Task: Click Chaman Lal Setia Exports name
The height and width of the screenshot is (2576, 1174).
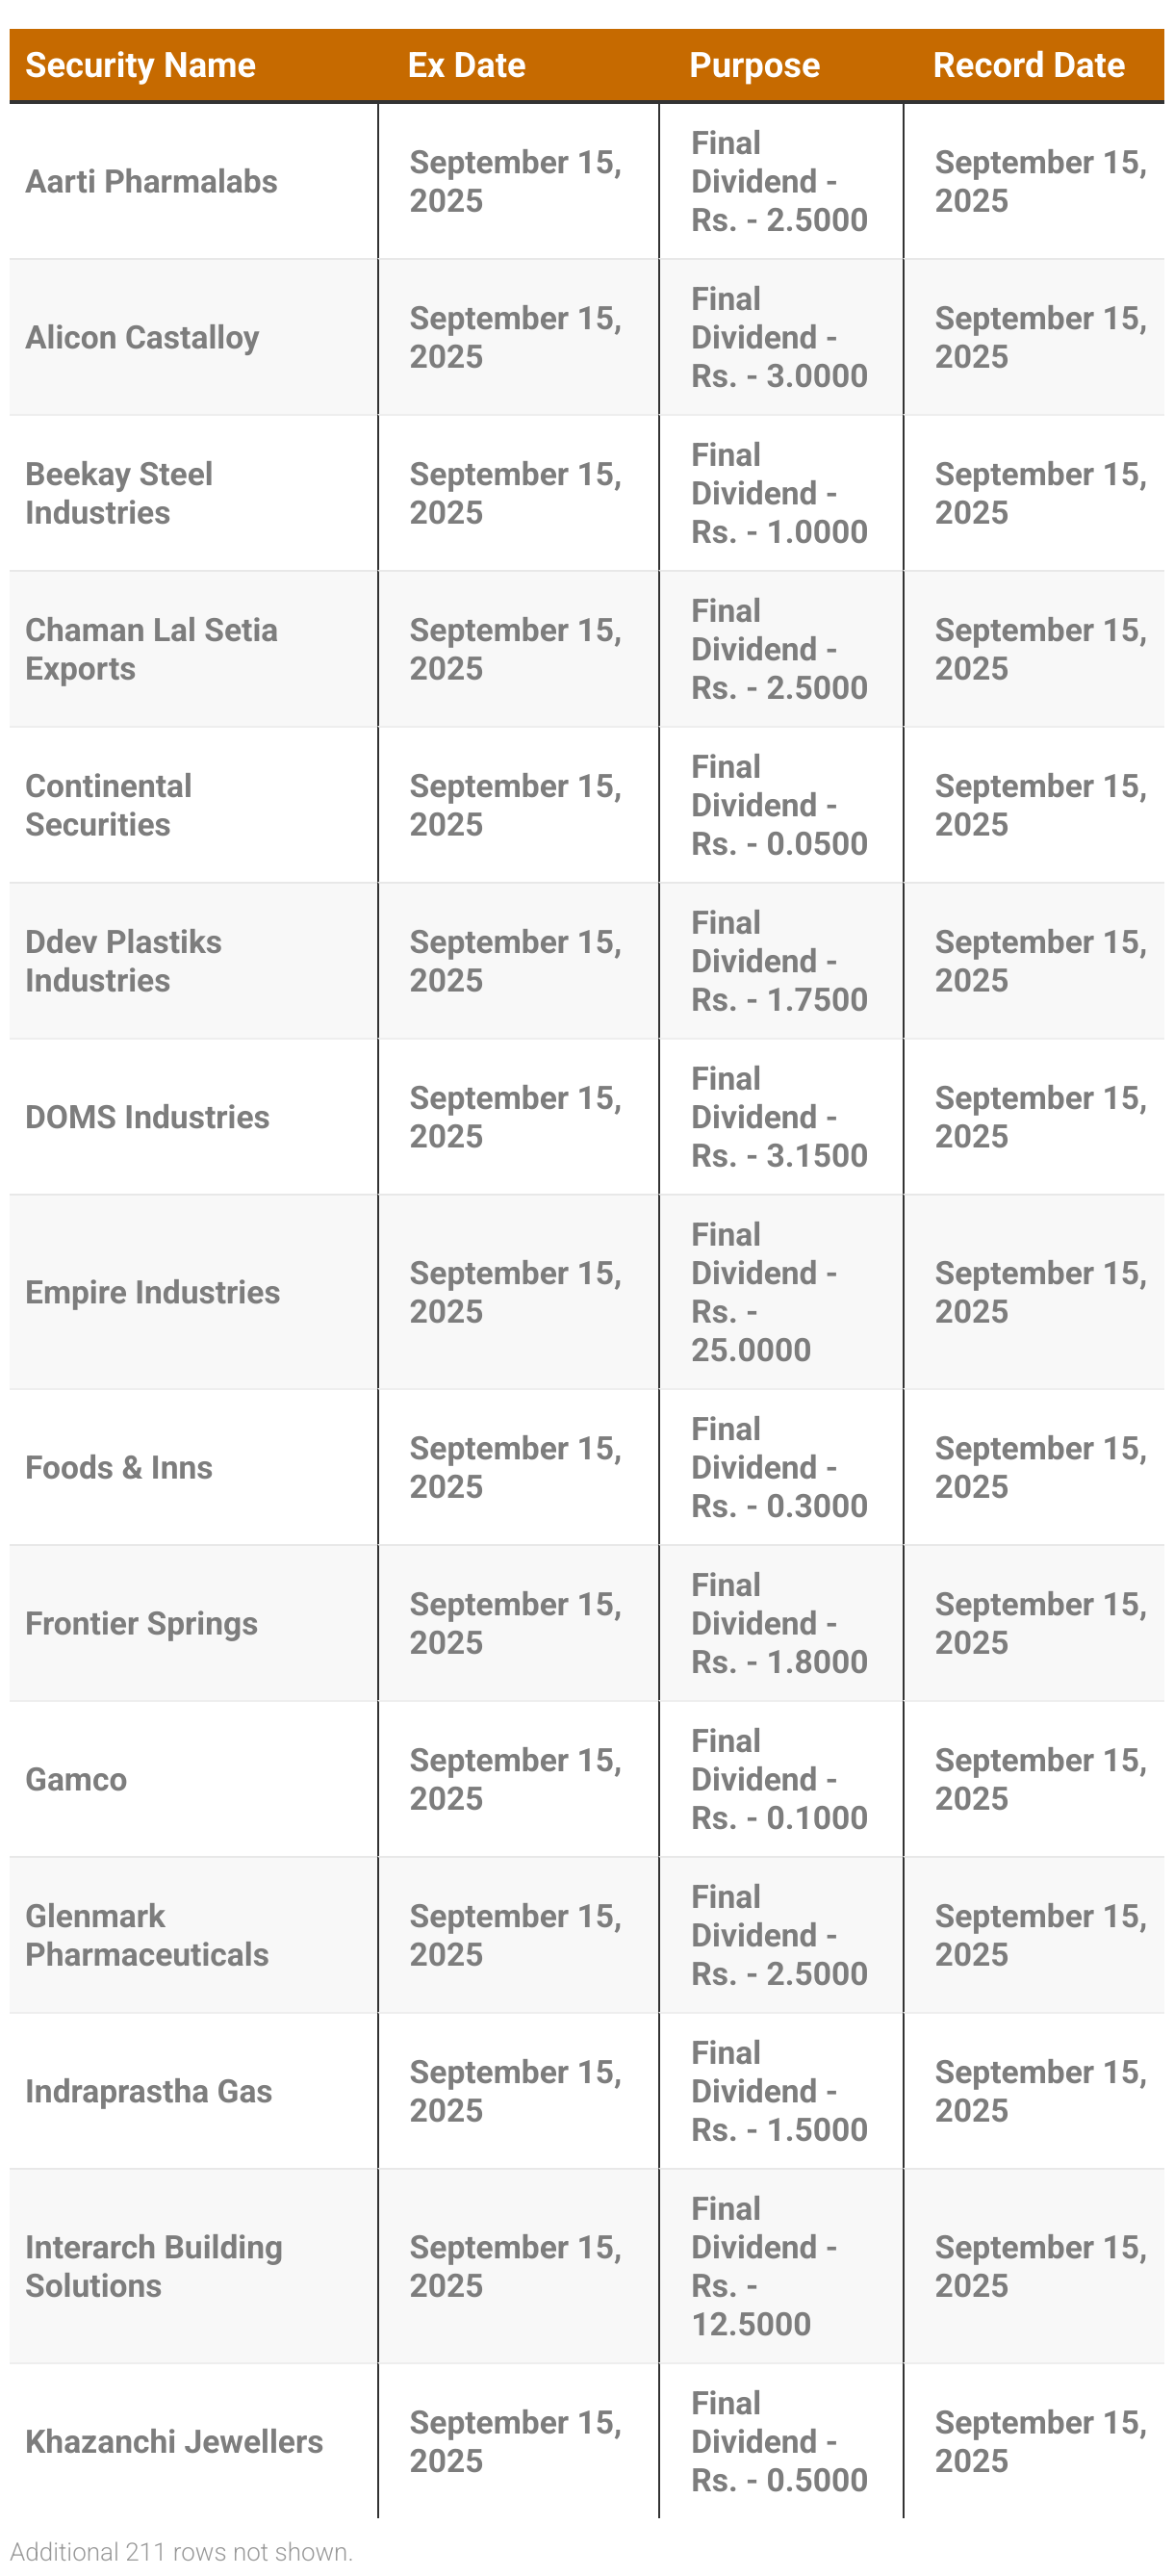Action: point(151,649)
